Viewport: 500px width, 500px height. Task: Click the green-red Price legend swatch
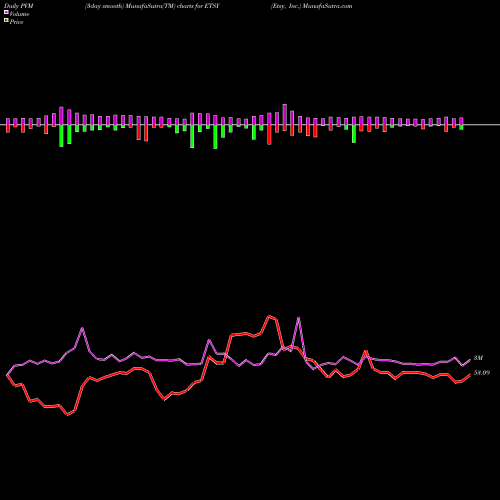6,21
